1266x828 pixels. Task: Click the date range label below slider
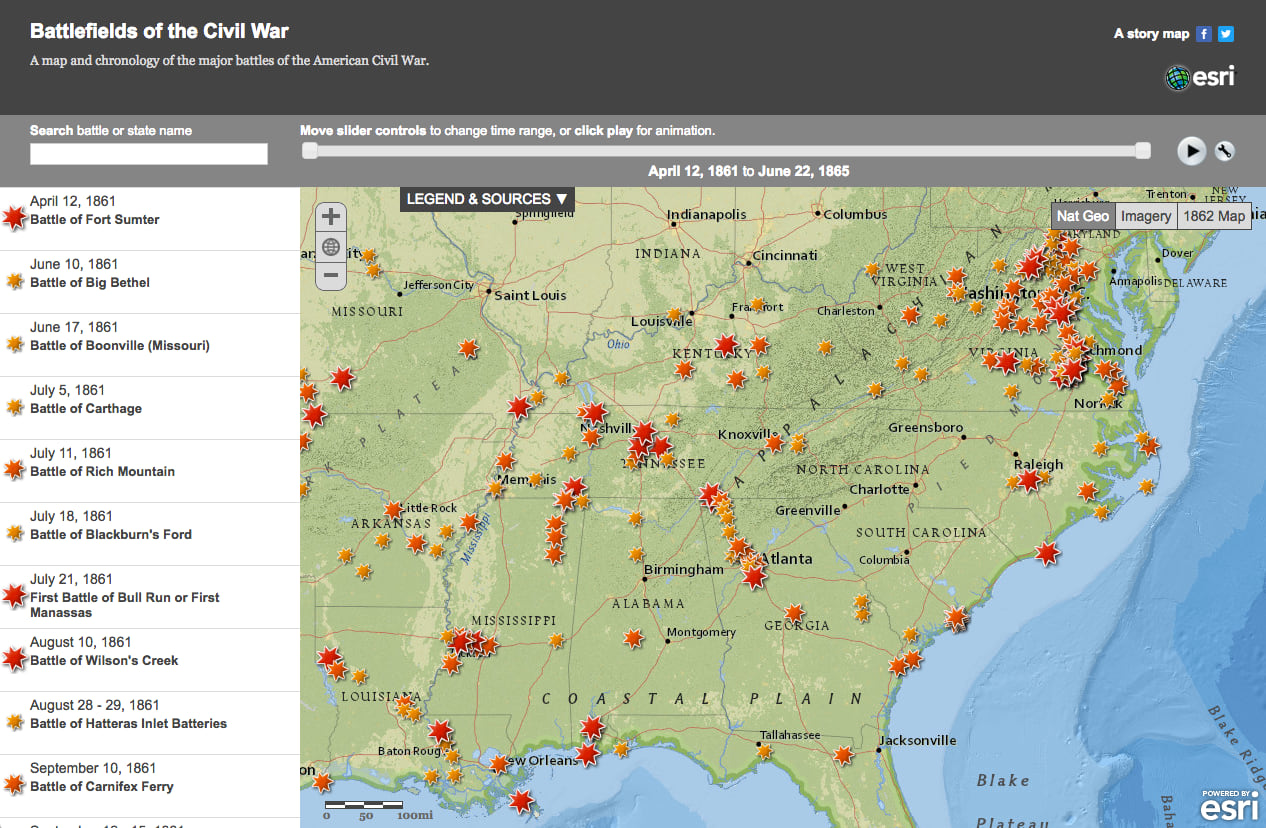(x=749, y=171)
